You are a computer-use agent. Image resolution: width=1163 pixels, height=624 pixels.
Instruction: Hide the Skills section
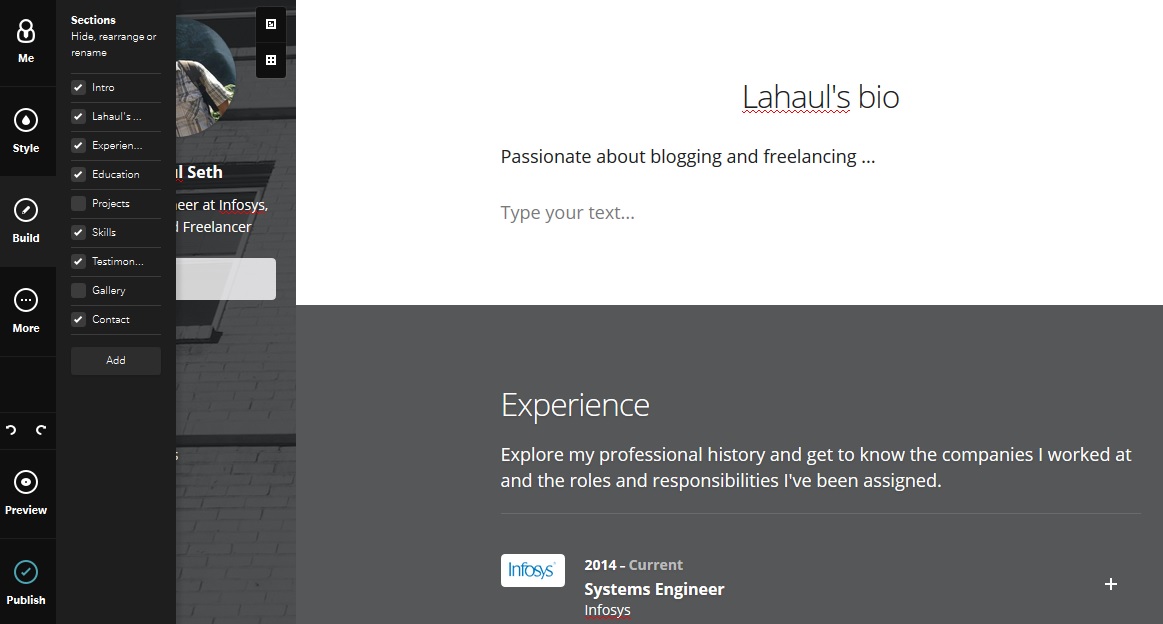[x=78, y=233]
